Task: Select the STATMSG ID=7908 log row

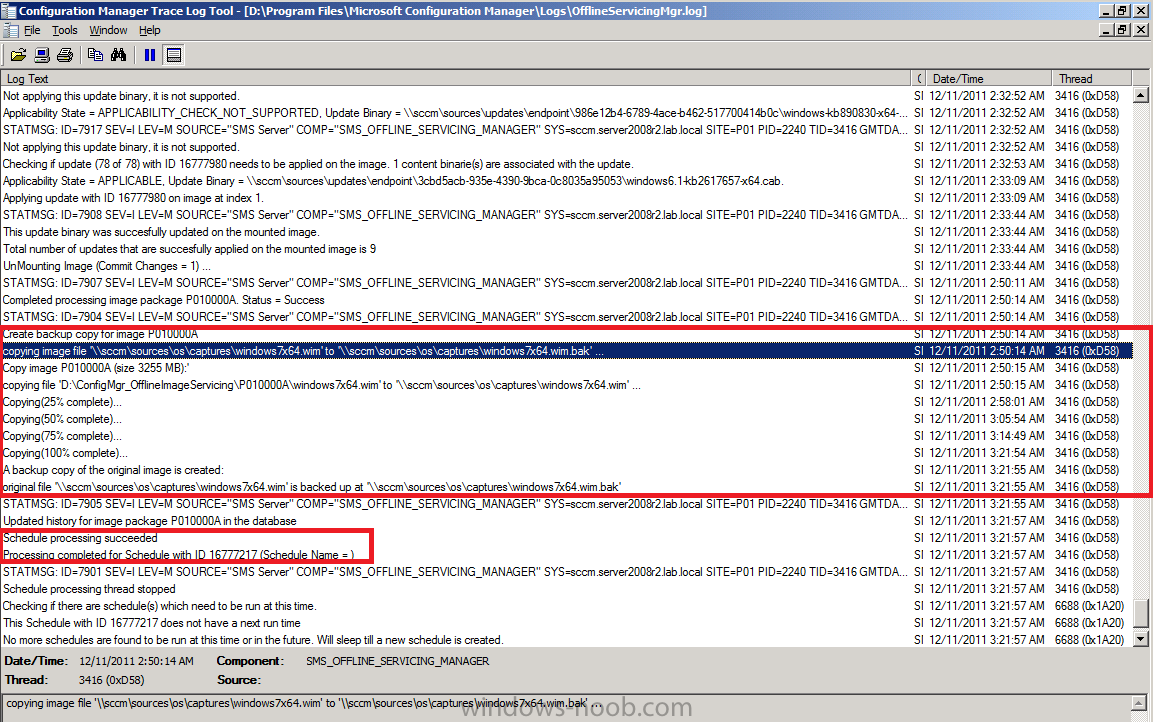Action: pos(566,215)
